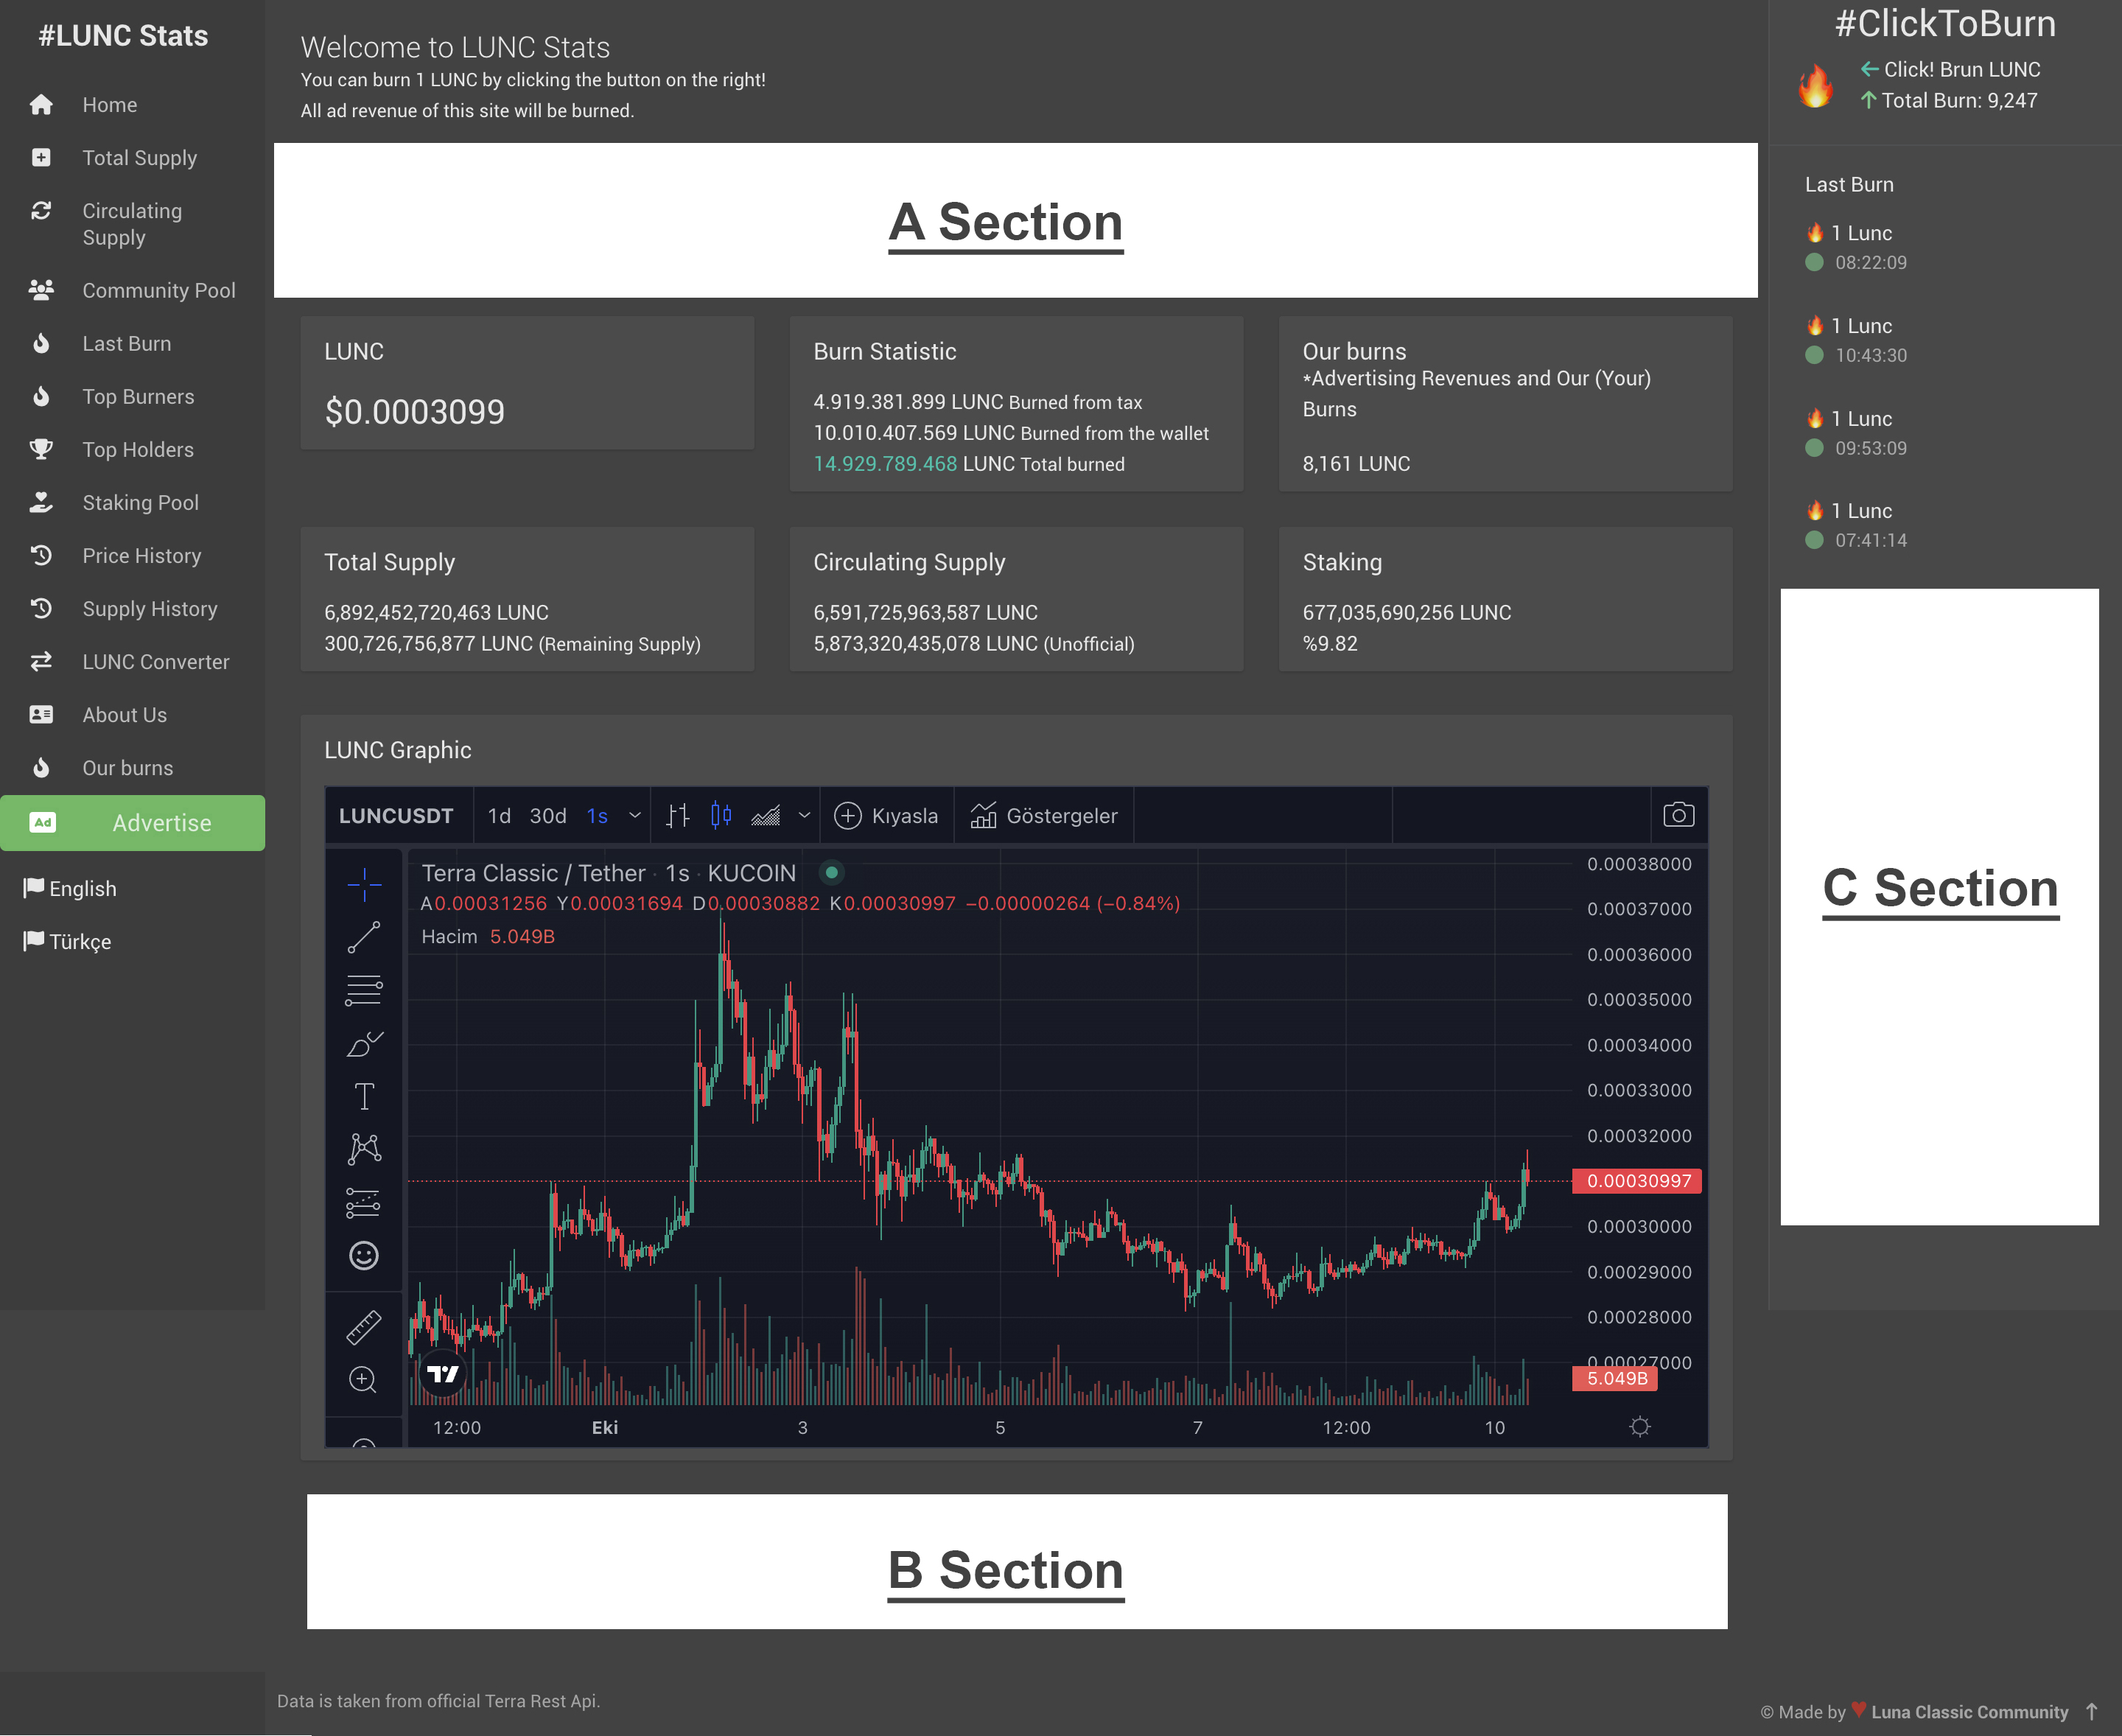This screenshot has height=1736, width=2122.
Task: Select the text annotation tool
Action: coord(364,1096)
